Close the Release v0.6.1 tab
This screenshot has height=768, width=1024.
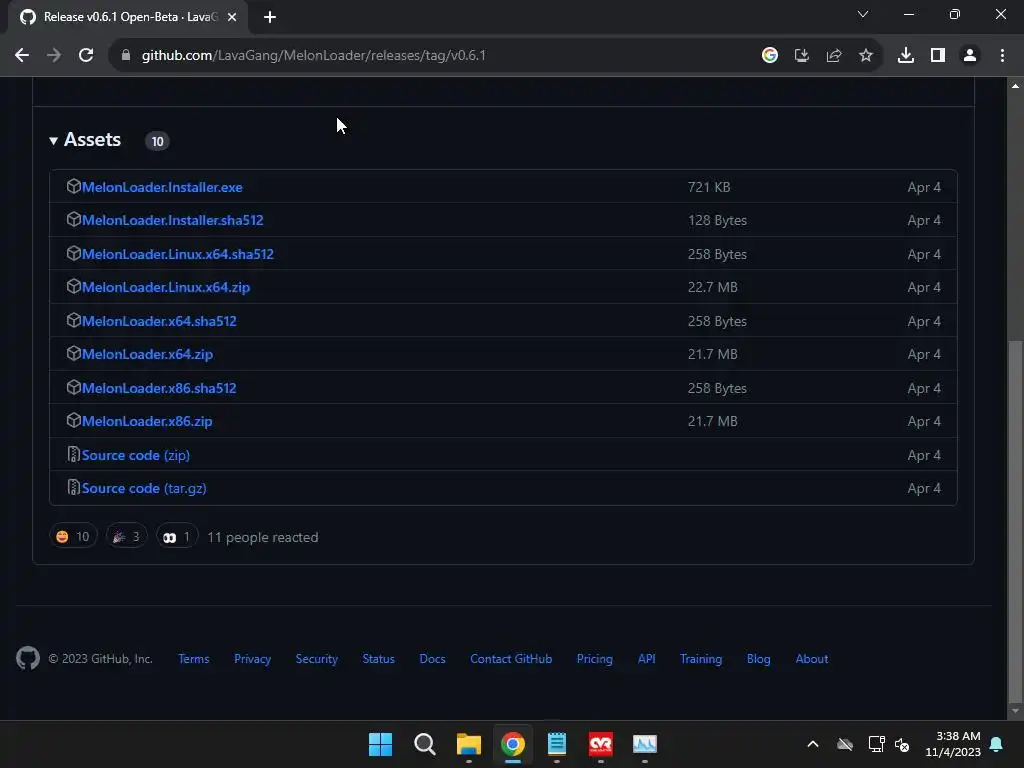(x=232, y=17)
